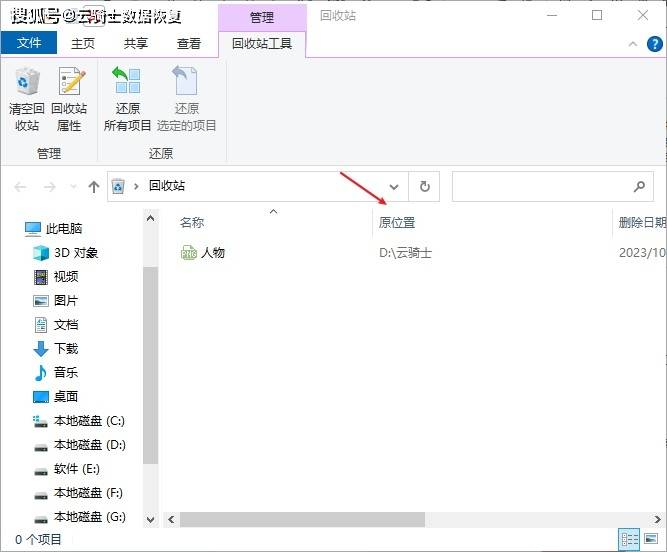Open 文档 folder in sidebar
Image resolution: width=667 pixels, height=552 pixels.
[x=56, y=325]
